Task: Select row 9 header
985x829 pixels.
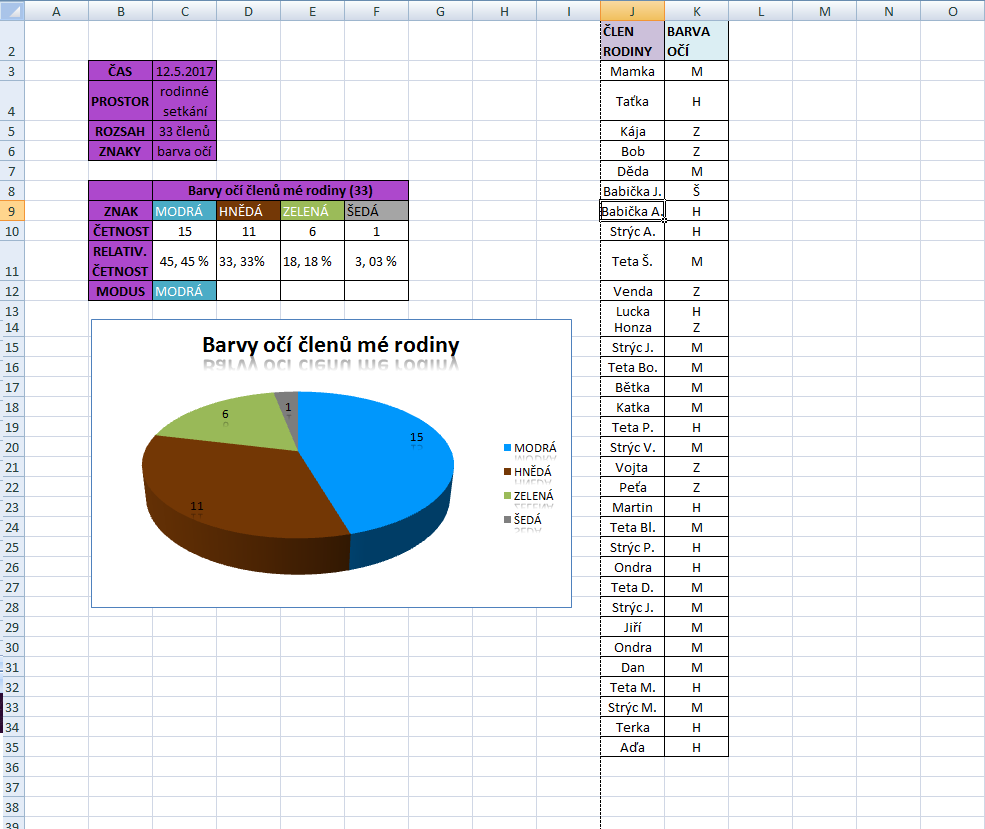Action: pos(11,210)
